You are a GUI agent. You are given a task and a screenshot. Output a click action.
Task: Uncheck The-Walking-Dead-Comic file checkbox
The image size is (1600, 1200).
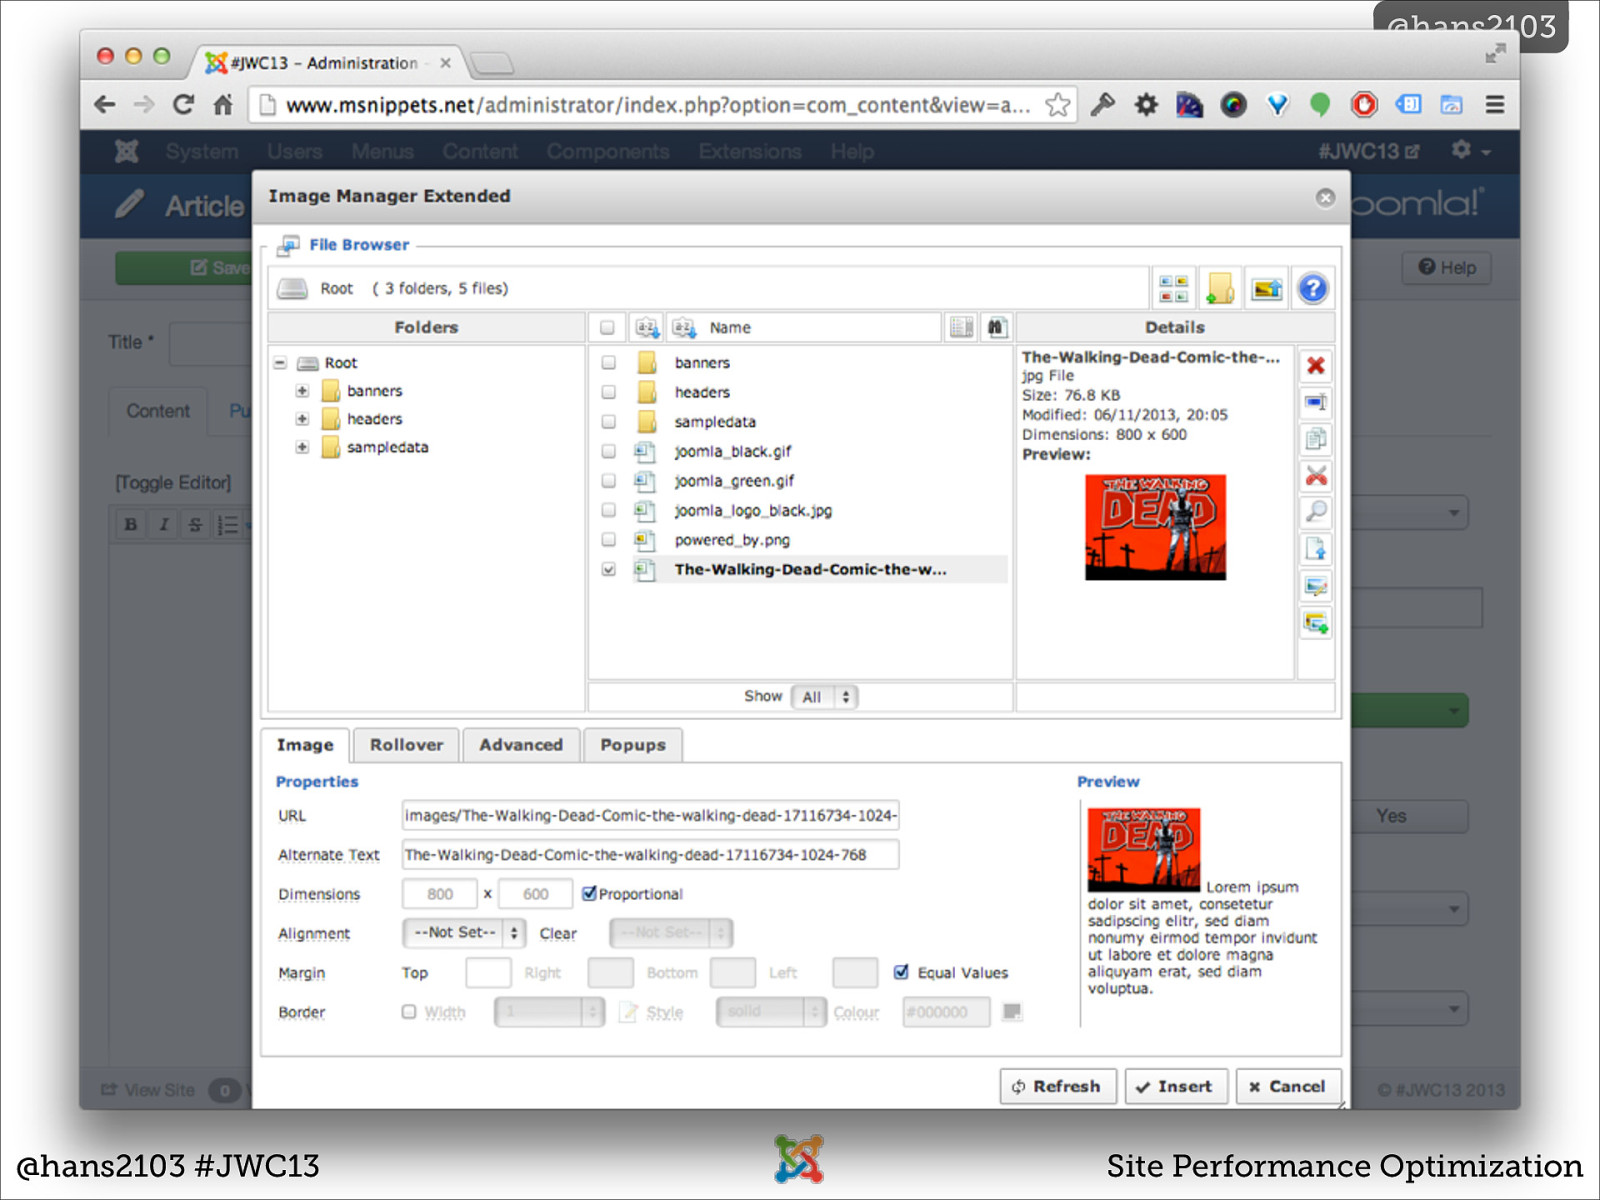[x=608, y=569]
